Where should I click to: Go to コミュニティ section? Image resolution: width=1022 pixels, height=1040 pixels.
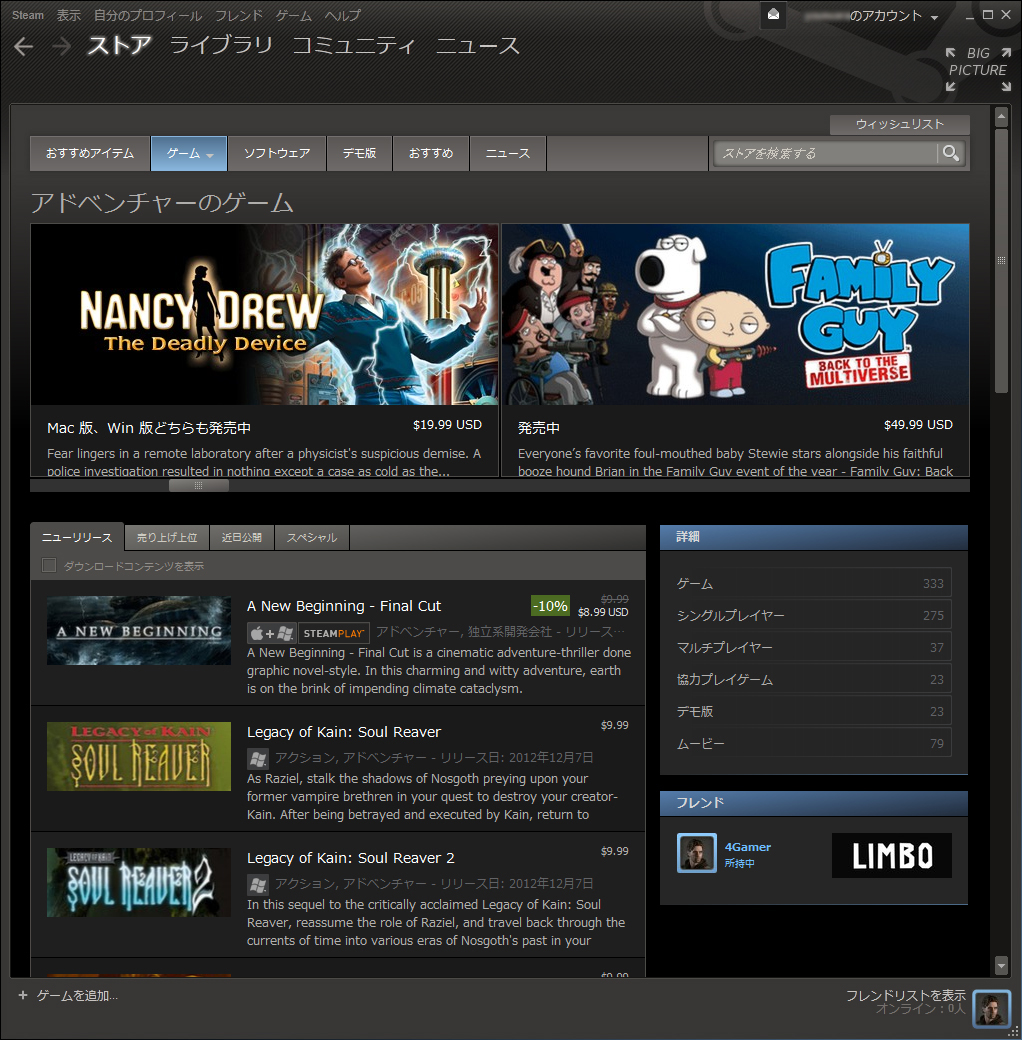[353, 45]
